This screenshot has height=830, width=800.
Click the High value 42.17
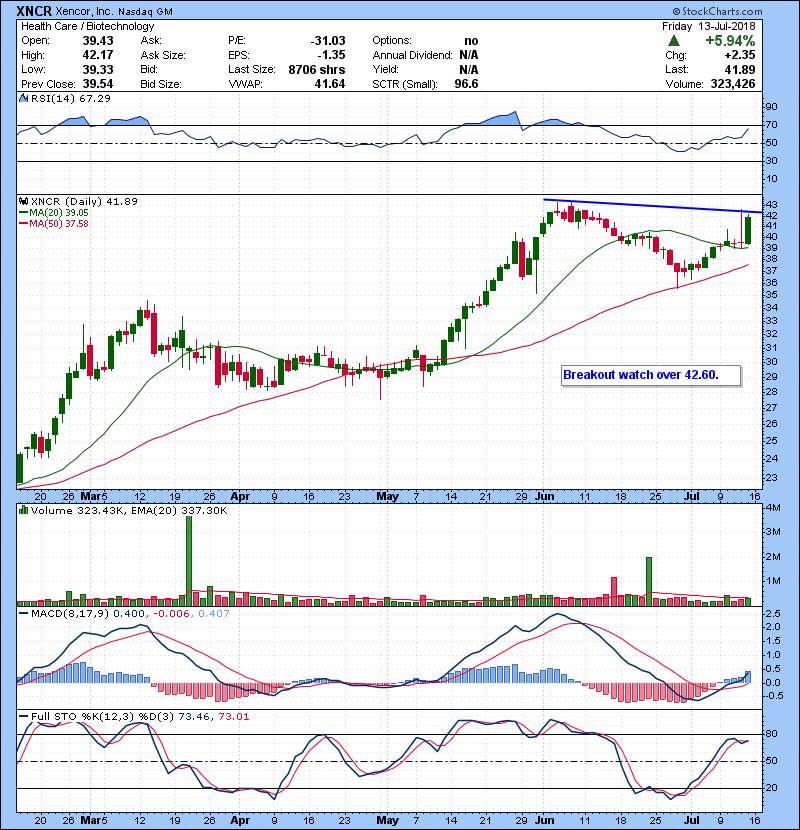point(98,55)
